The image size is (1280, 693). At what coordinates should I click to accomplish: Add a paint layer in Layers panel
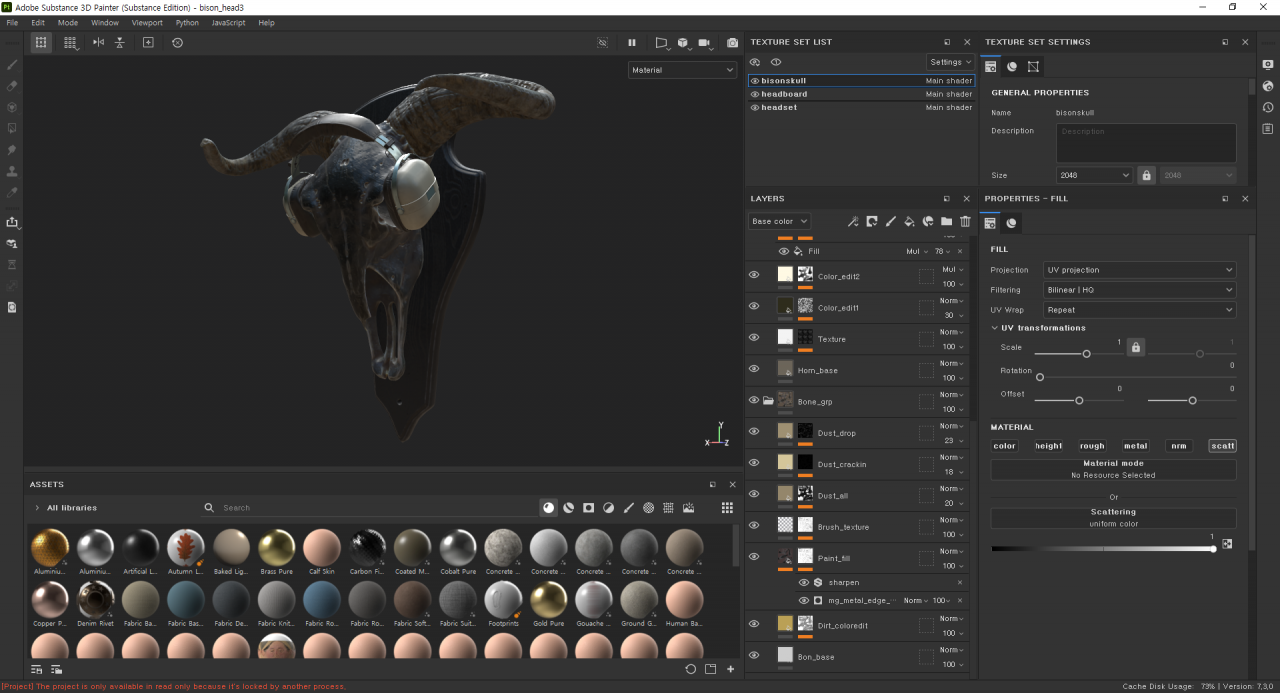click(890, 221)
